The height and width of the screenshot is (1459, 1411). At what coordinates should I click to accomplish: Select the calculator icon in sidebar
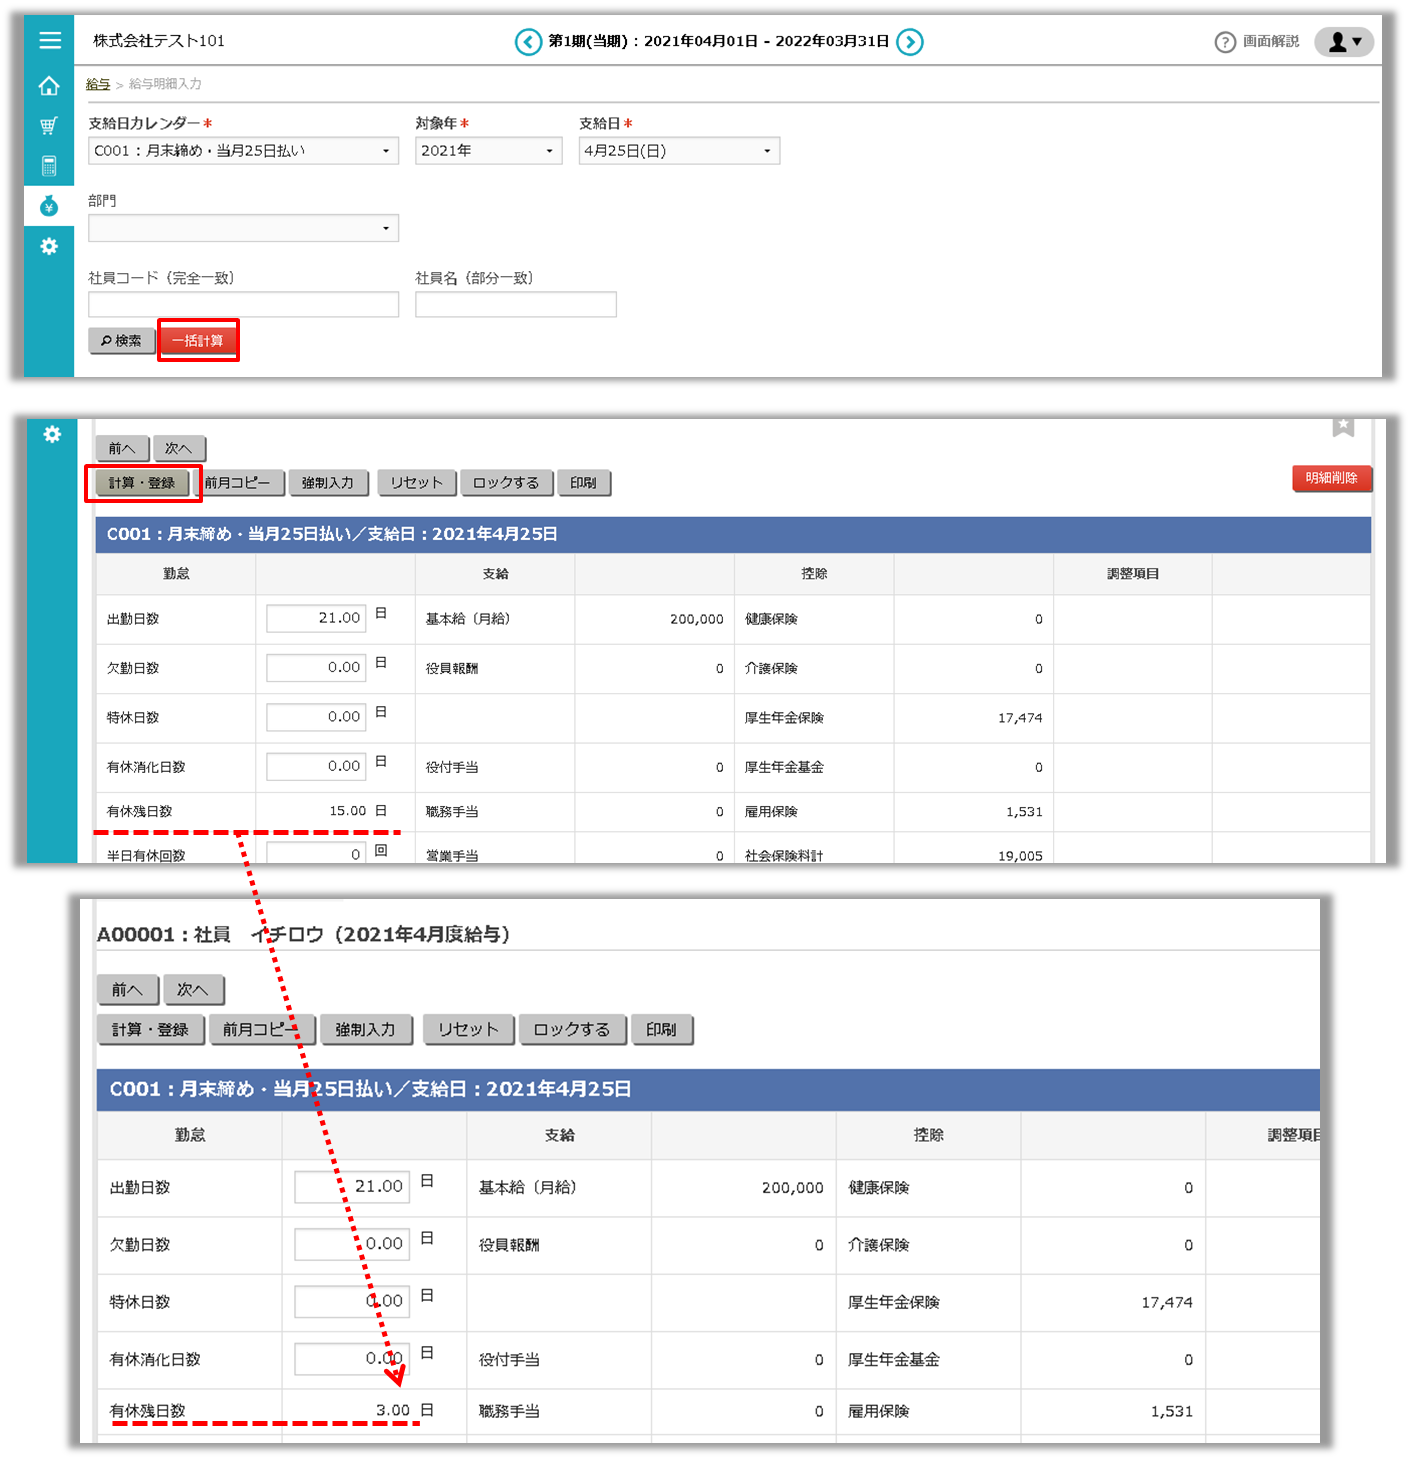(x=49, y=166)
